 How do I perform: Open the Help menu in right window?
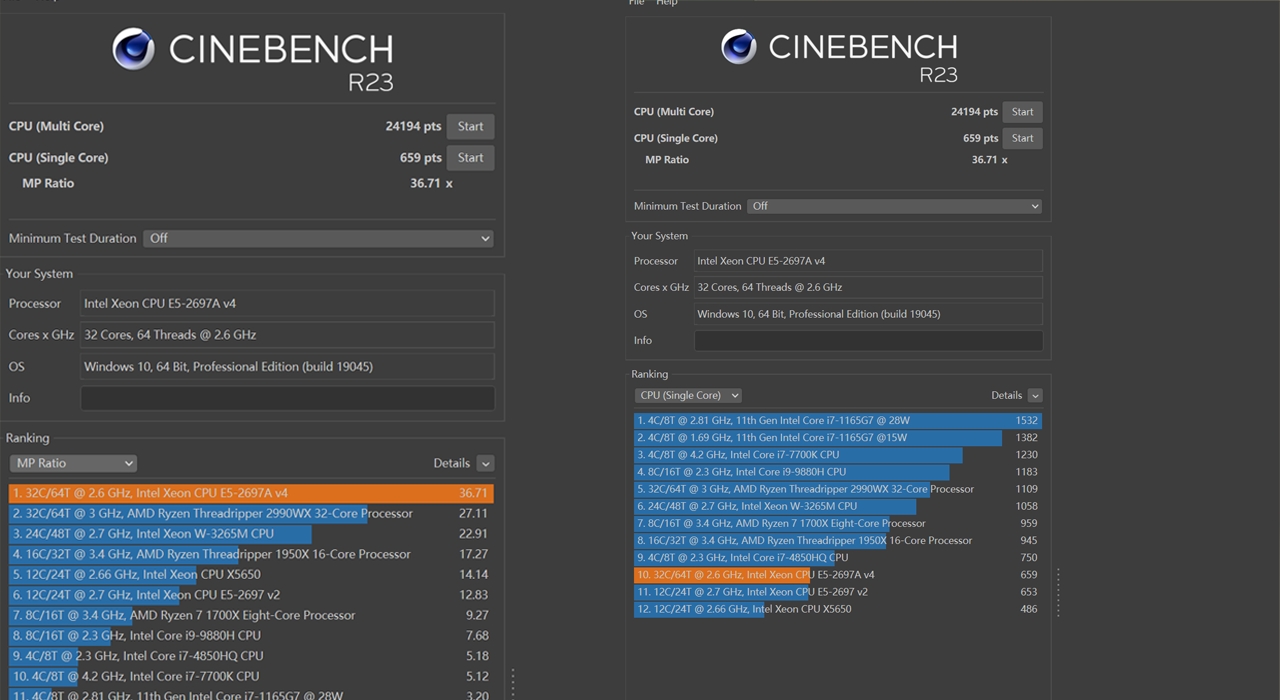click(666, 3)
